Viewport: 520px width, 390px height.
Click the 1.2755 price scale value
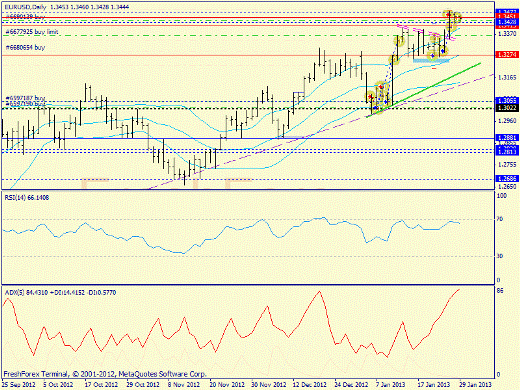(507, 164)
